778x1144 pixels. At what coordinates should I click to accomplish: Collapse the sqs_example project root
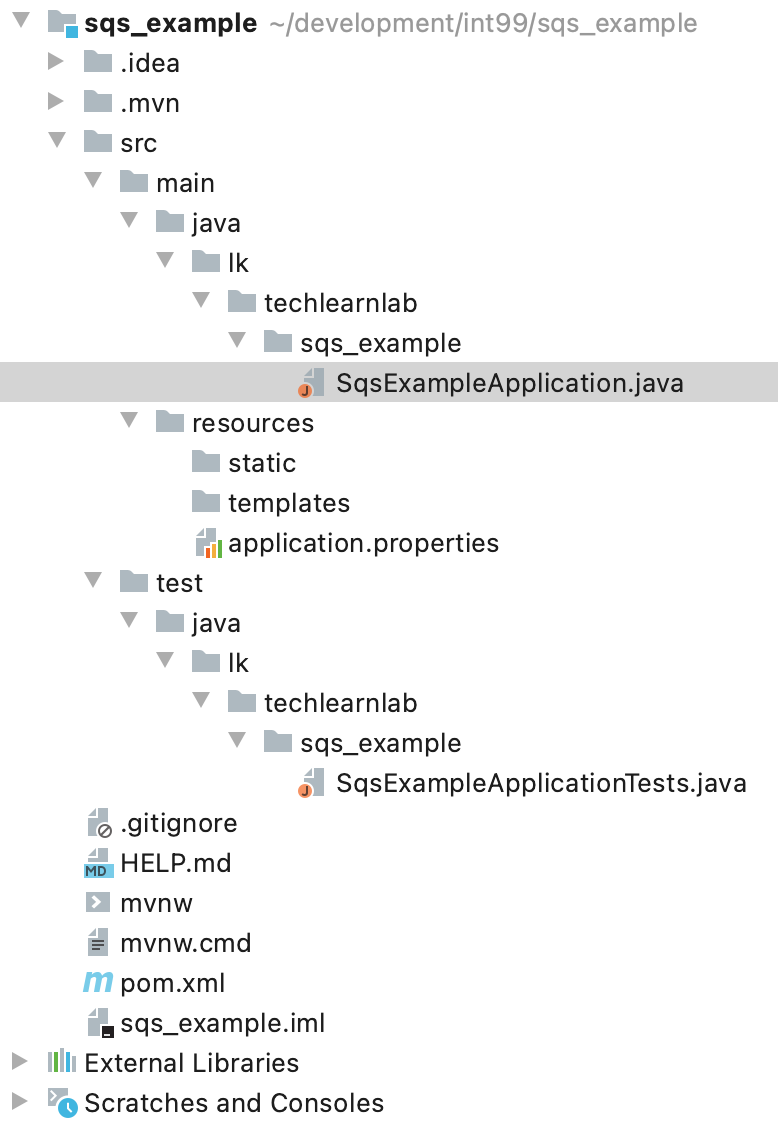21,20
